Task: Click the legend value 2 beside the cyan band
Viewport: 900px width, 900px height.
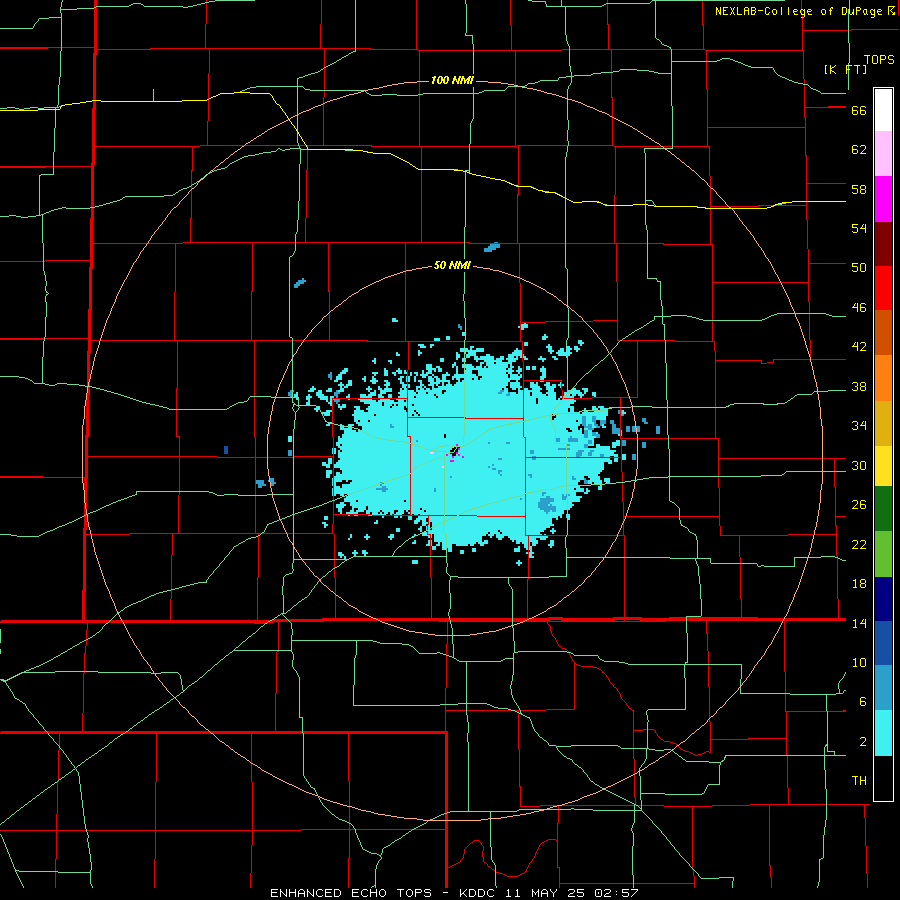Action: click(x=863, y=742)
